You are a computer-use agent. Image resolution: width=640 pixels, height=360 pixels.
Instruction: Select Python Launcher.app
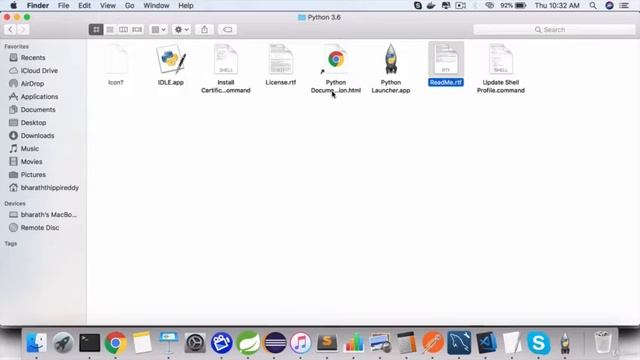tap(391, 60)
